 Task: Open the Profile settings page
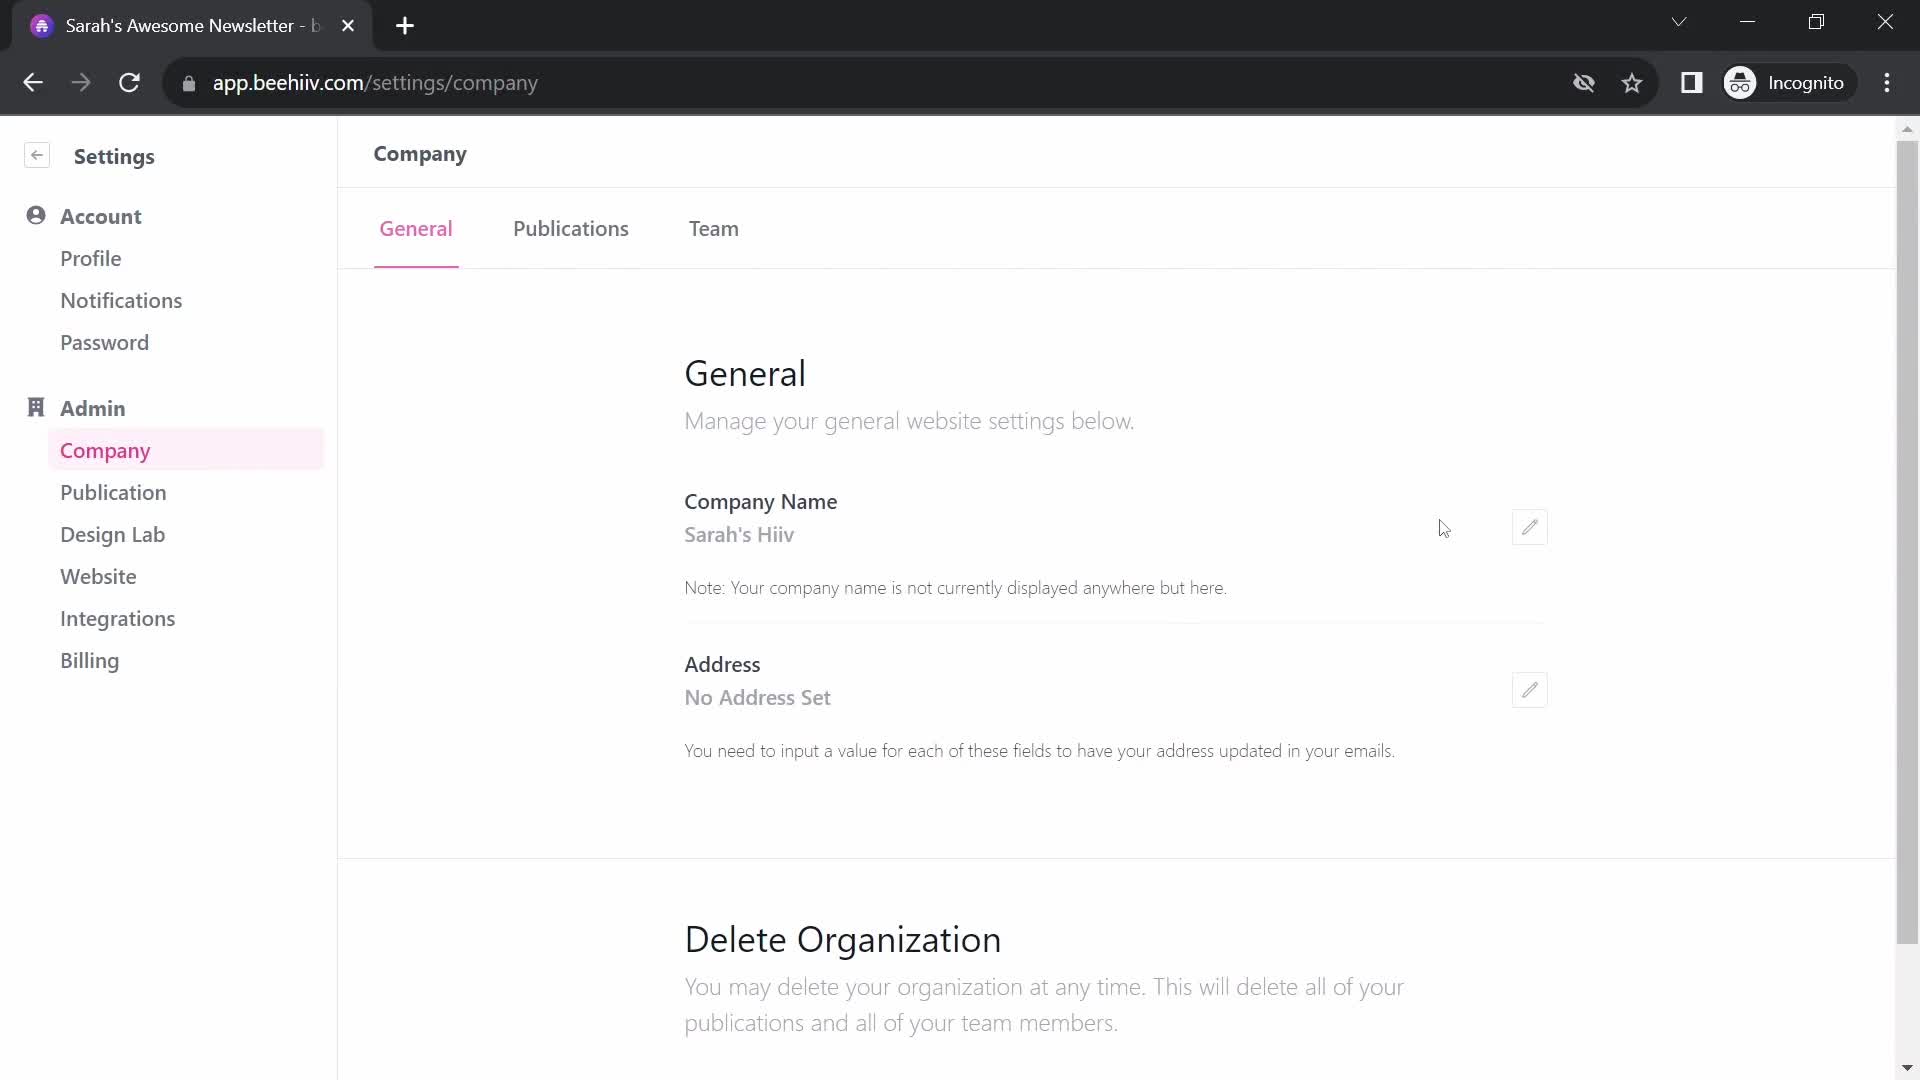coord(91,258)
